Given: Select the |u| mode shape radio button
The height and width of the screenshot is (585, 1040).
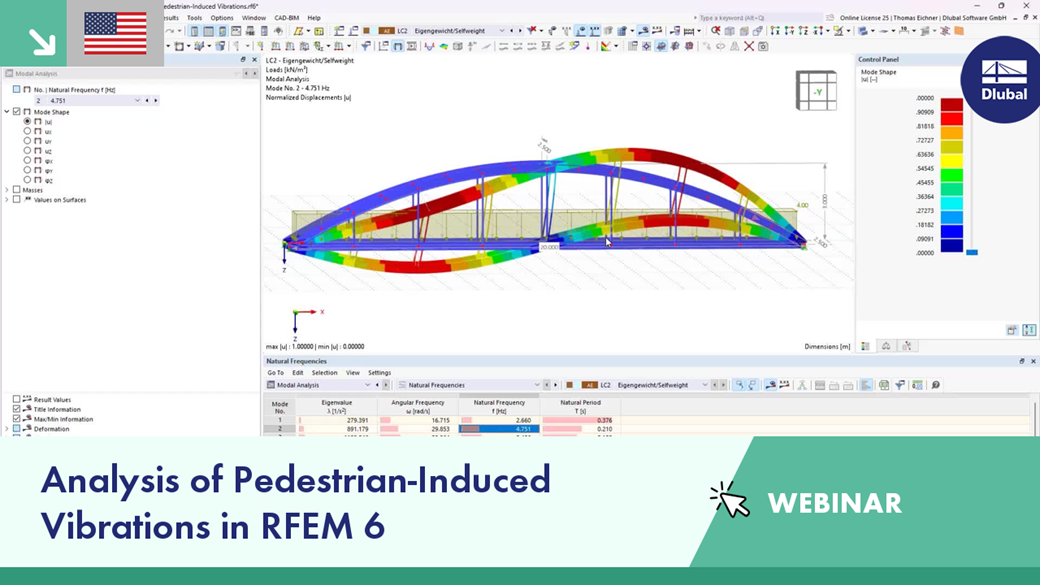Looking at the screenshot, I should tap(27, 121).
